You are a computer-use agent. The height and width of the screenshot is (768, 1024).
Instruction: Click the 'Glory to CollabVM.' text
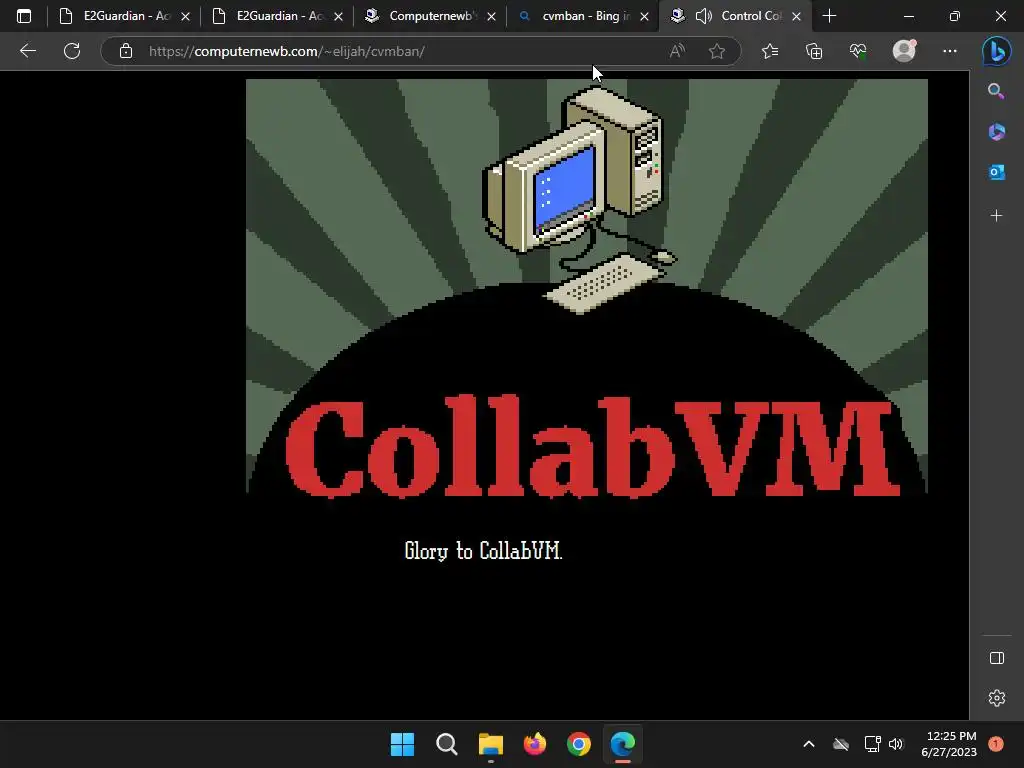[x=483, y=551]
